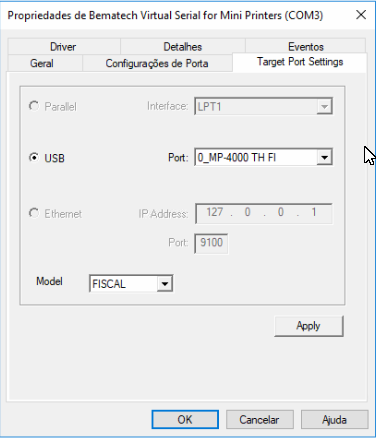This screenshot has width=377, height=438.
Task: Choose the Ethernet radio option
Action: click(34, 213)
